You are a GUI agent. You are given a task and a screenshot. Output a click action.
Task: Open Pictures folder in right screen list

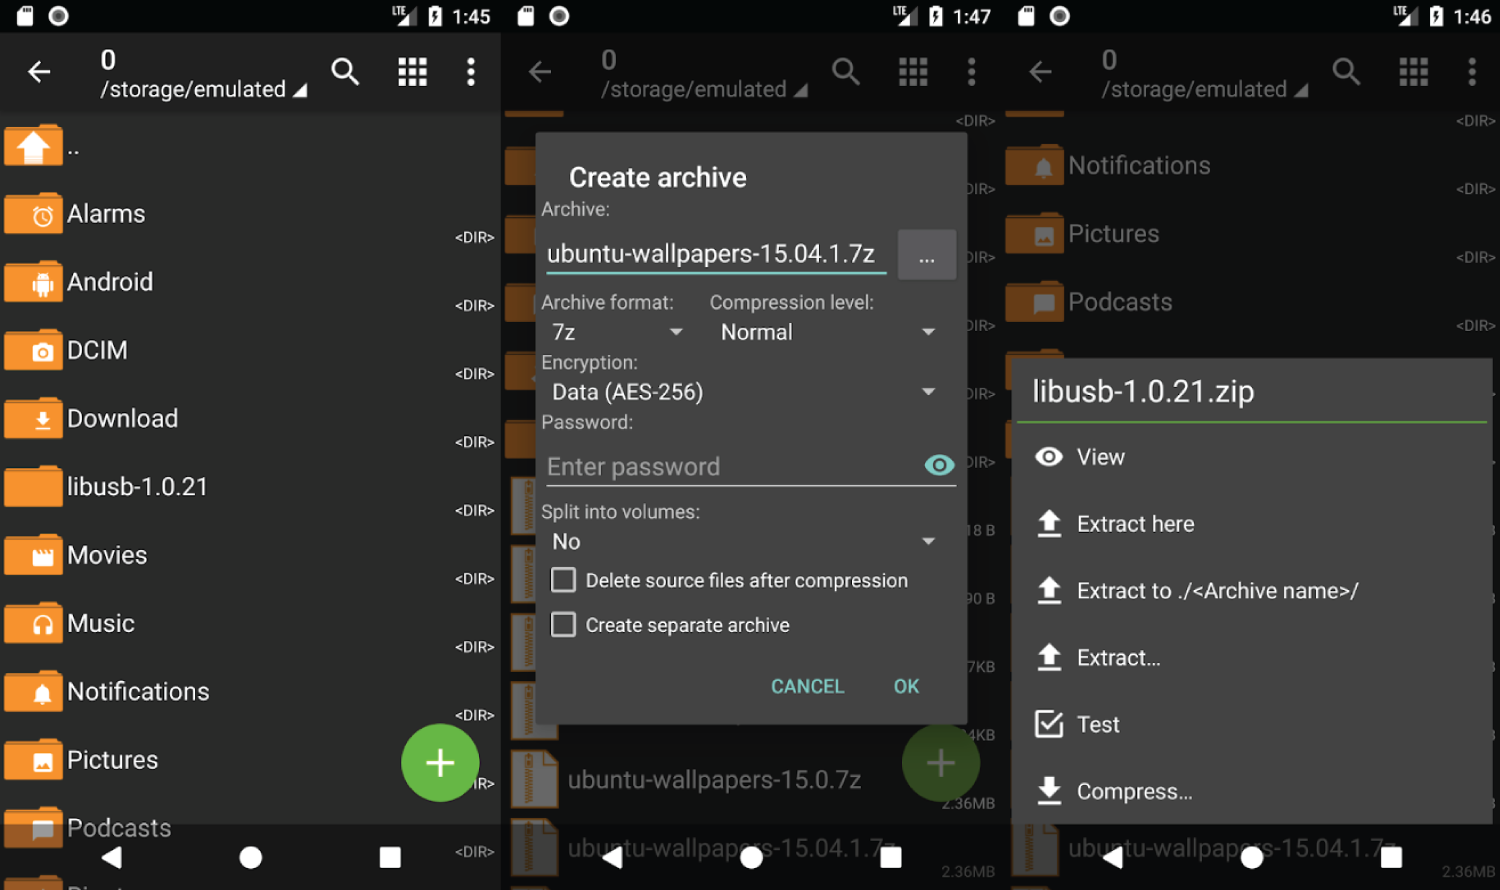[x=1250, y=234]
